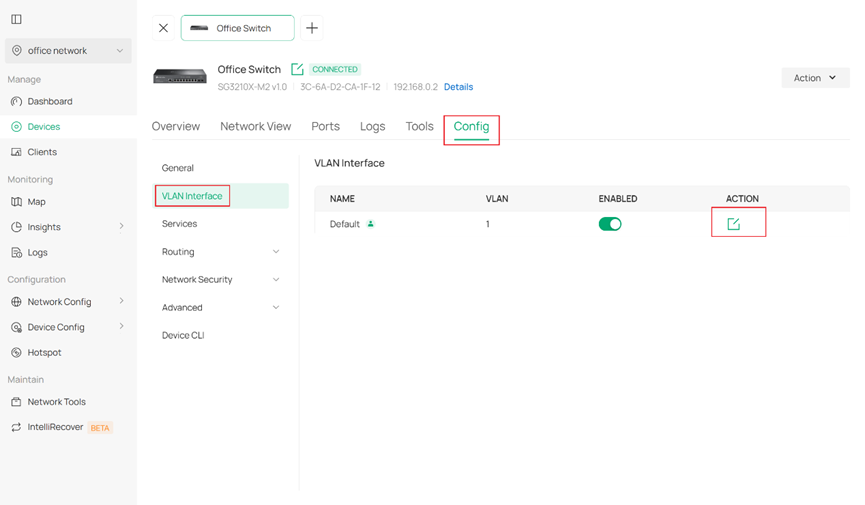Image resolution: width=865 pixels, height=505 pixels.
Task: Select the Office Switch device tab
Action: tap(238, 28)
